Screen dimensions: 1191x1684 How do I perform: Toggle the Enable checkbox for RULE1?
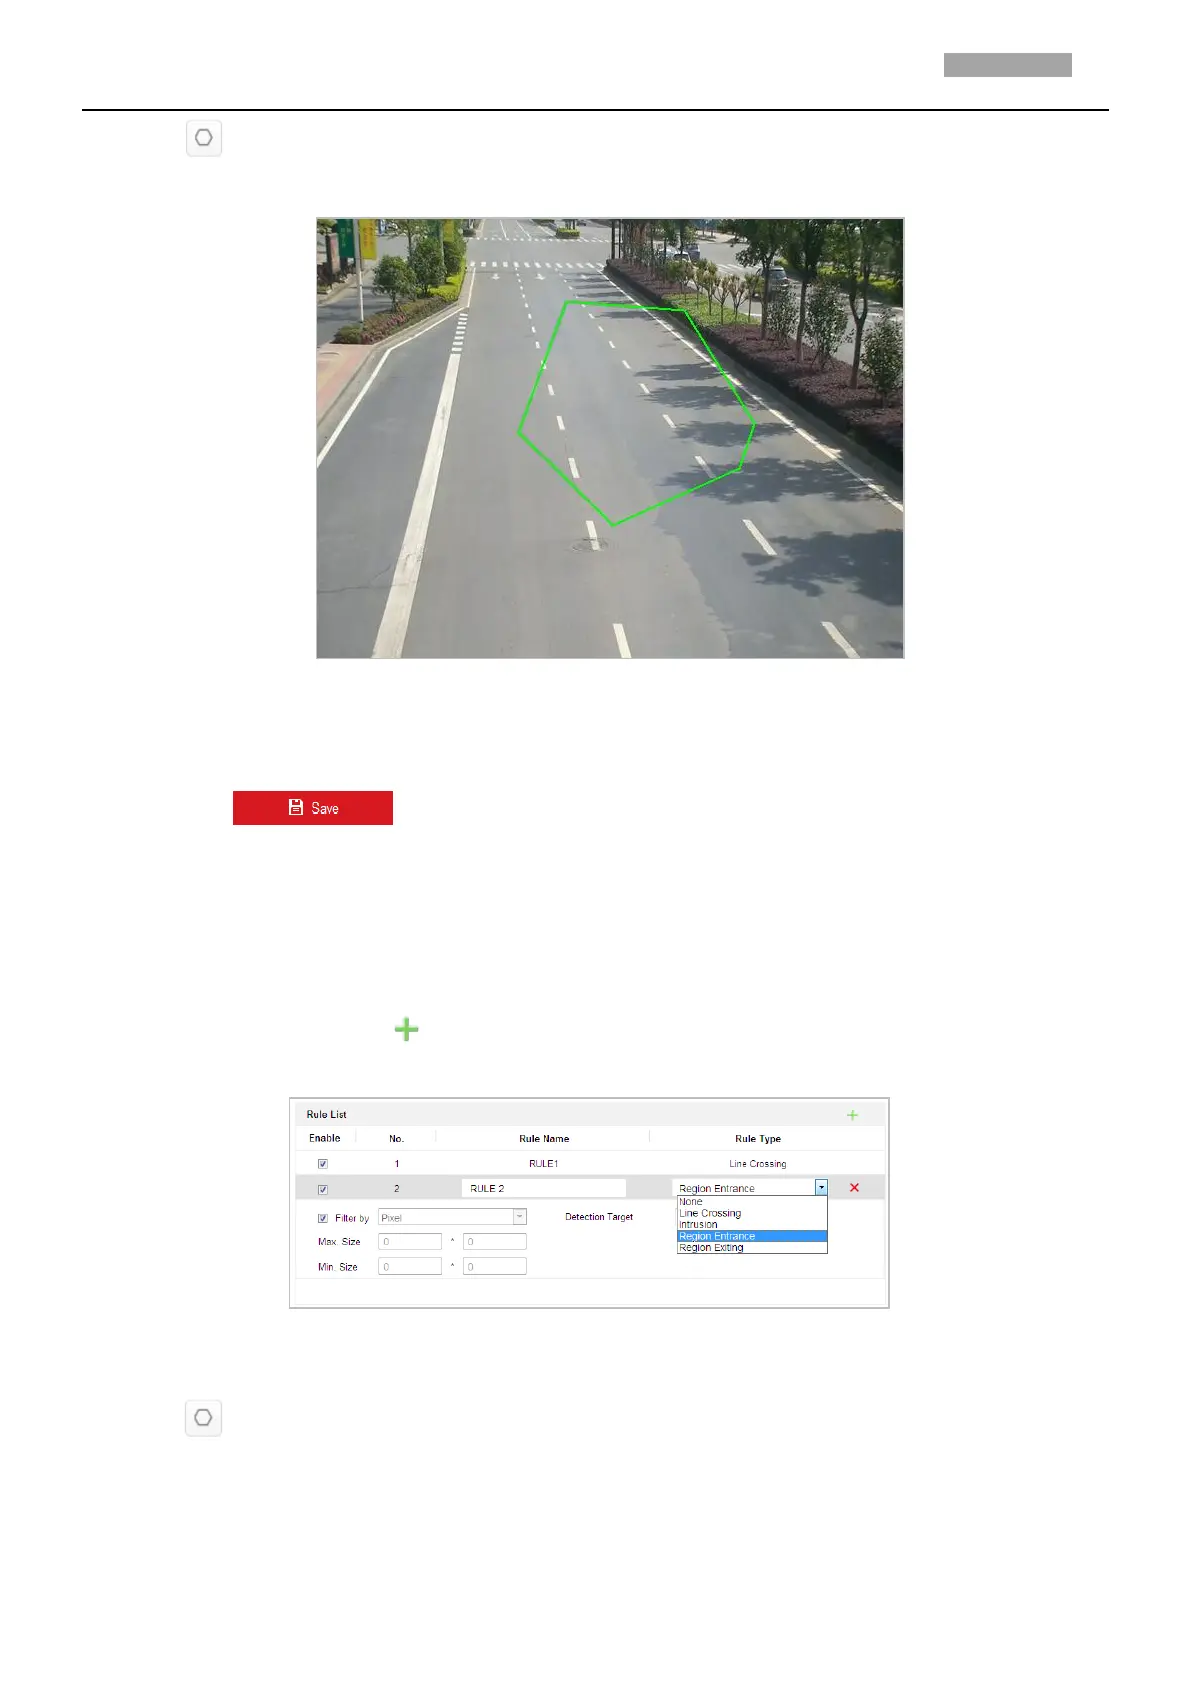pos(323,1164)
